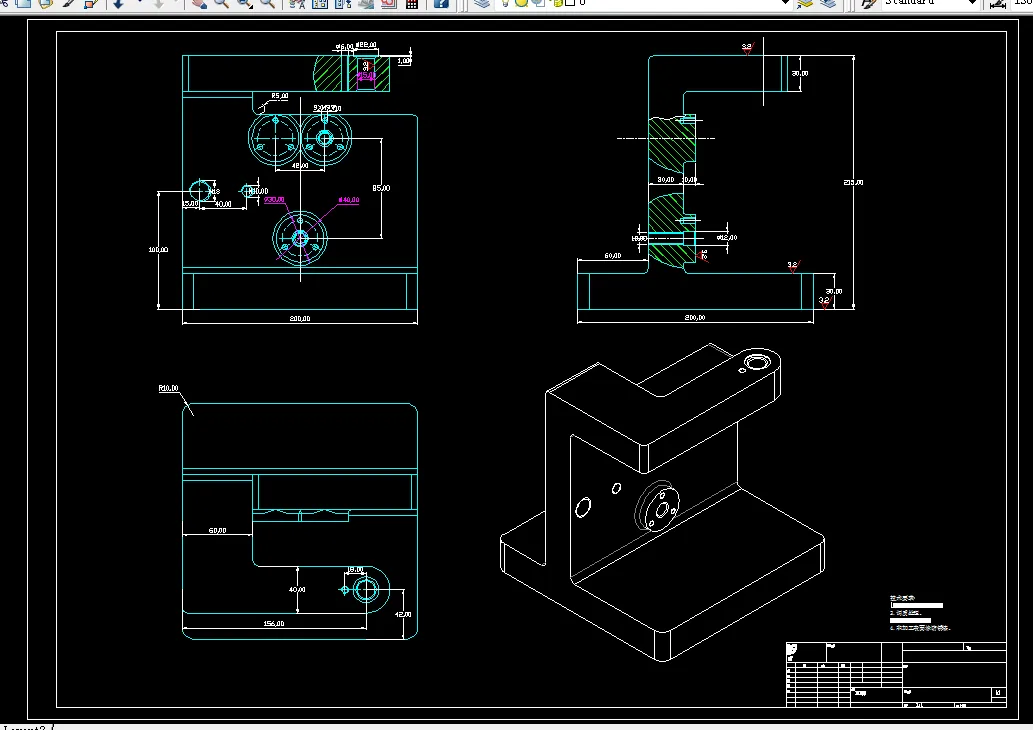Viewport: 1033px width, 730px height.
Task: Click the title block table at lower right
Action: point(896,675)
